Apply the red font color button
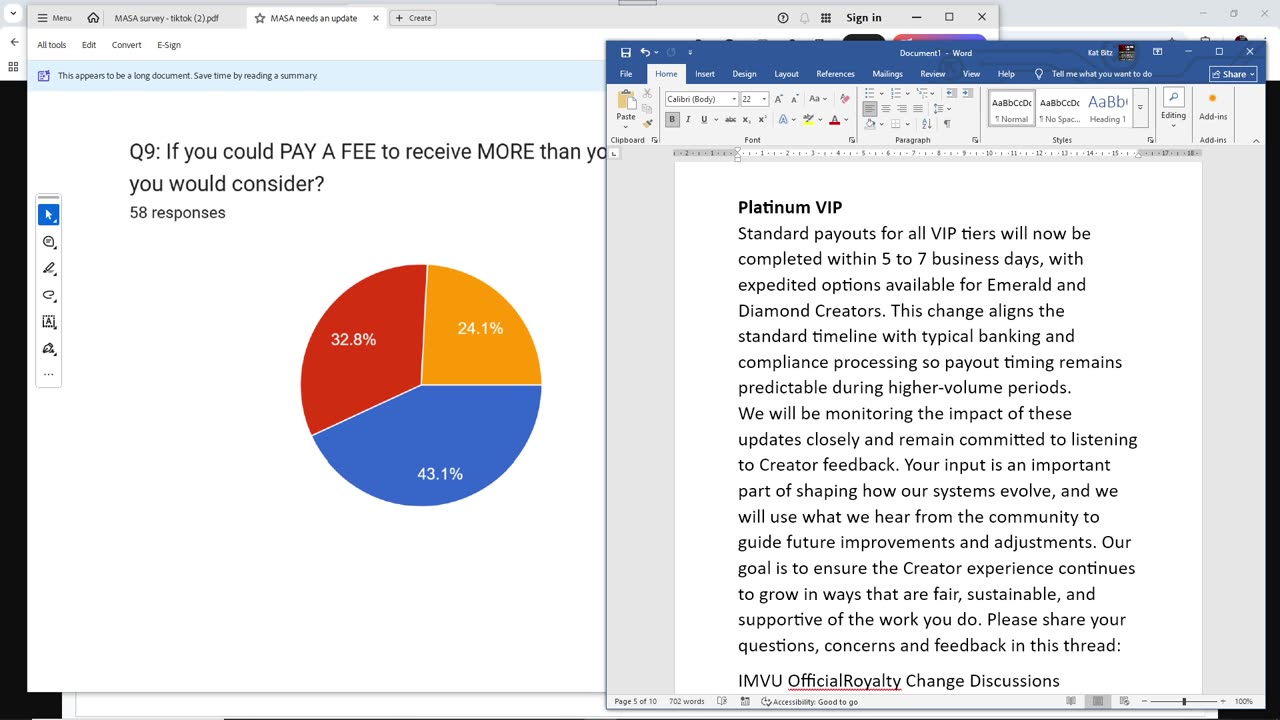 (x=837, y=120)
